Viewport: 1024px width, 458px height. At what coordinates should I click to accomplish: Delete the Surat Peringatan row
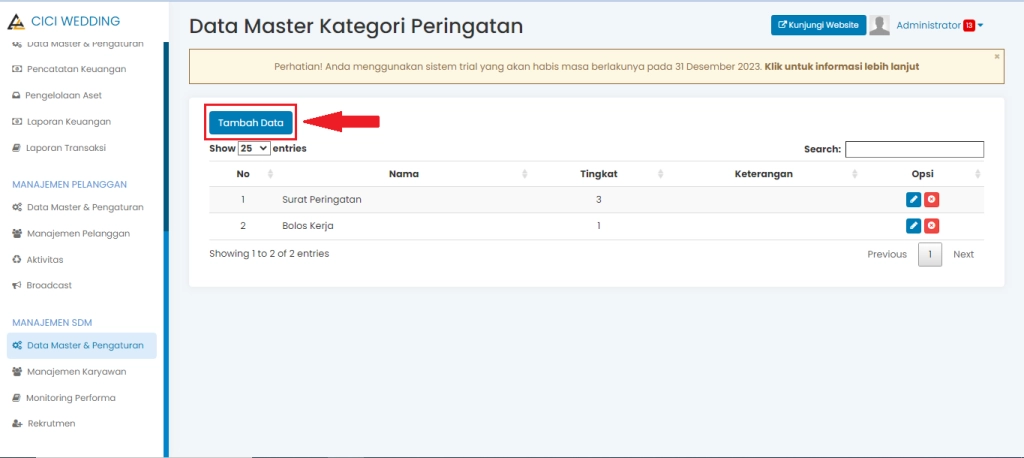tap(932, 200)
